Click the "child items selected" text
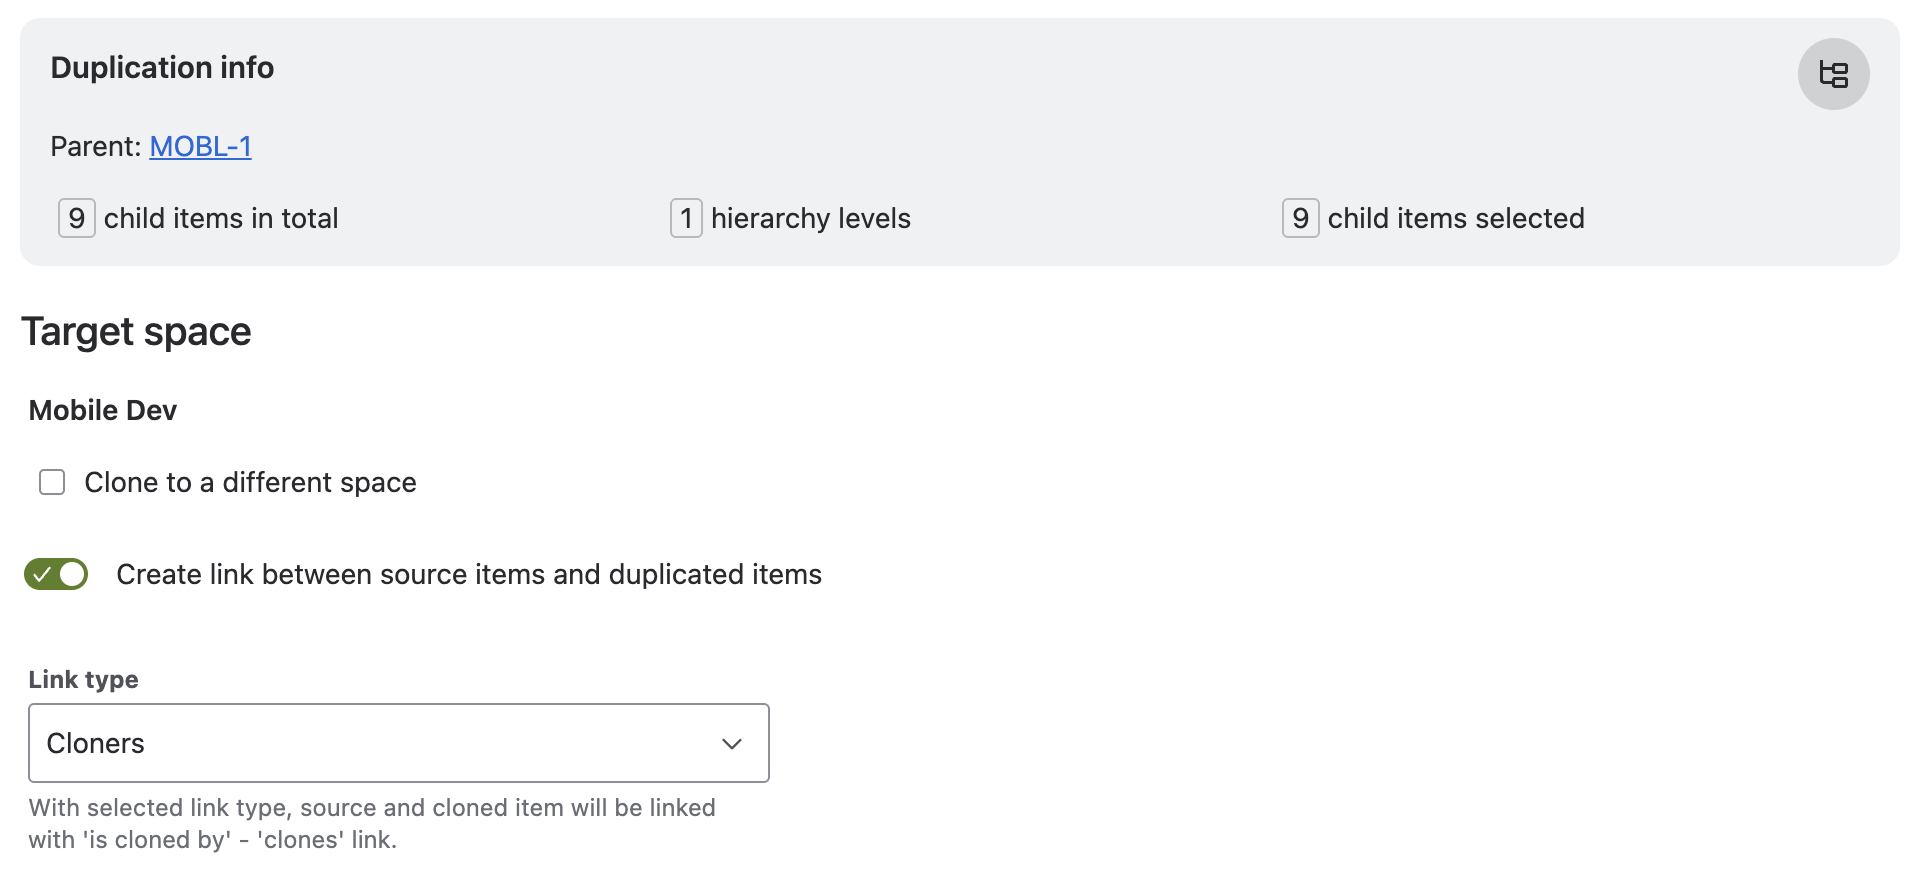This screenshot has width=1906, height=888. click(x=1455, y=218)
